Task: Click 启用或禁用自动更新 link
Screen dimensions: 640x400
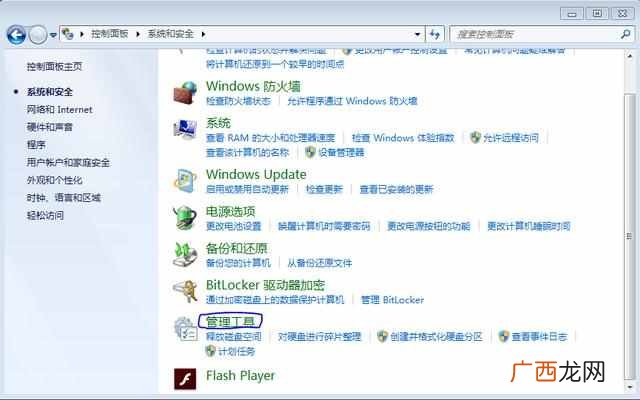Action: tap(247, 189)
